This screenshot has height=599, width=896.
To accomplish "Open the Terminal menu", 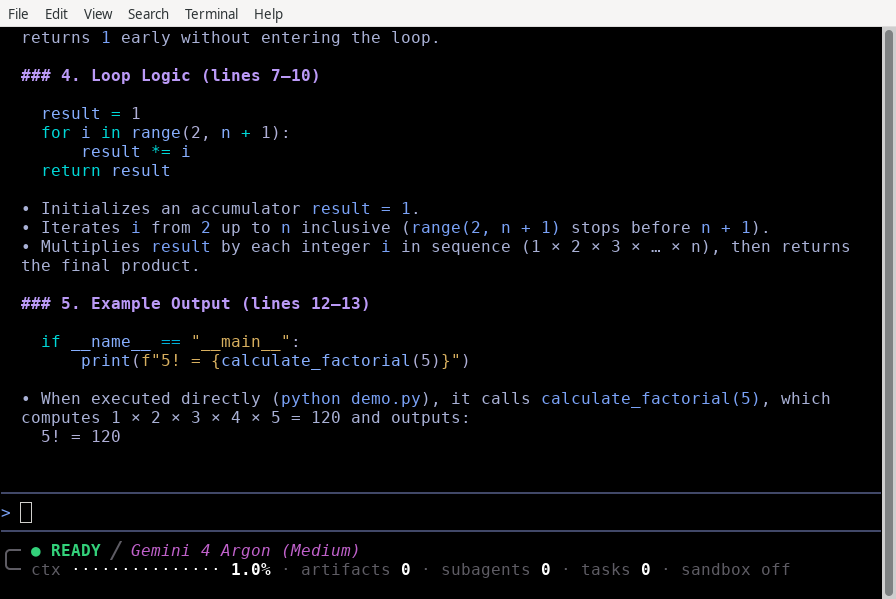I will pyautogui.click(x=211, y=14).
